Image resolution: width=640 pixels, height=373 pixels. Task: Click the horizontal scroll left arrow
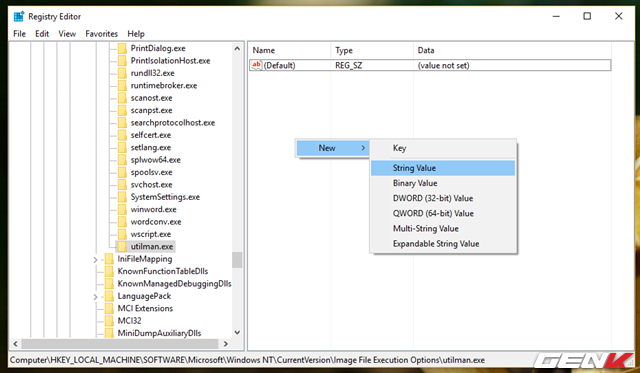(16, 344)
